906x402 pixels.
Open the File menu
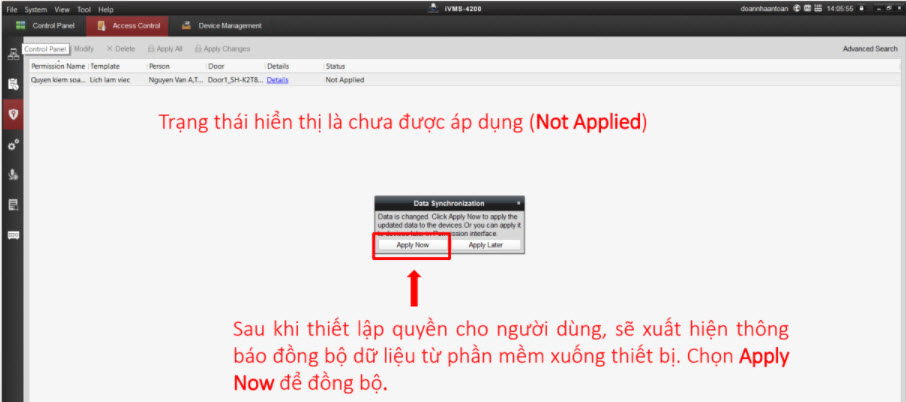[x=12, y=9]
